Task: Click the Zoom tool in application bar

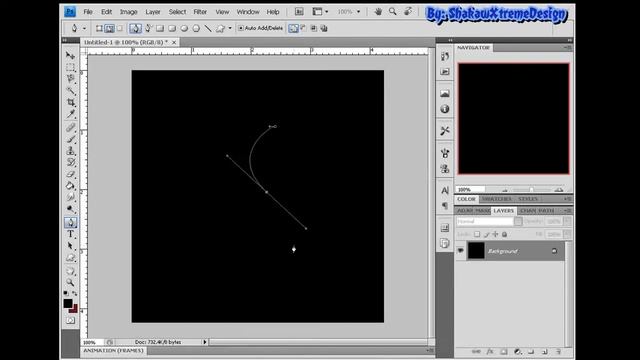Action: click(393, 12)
